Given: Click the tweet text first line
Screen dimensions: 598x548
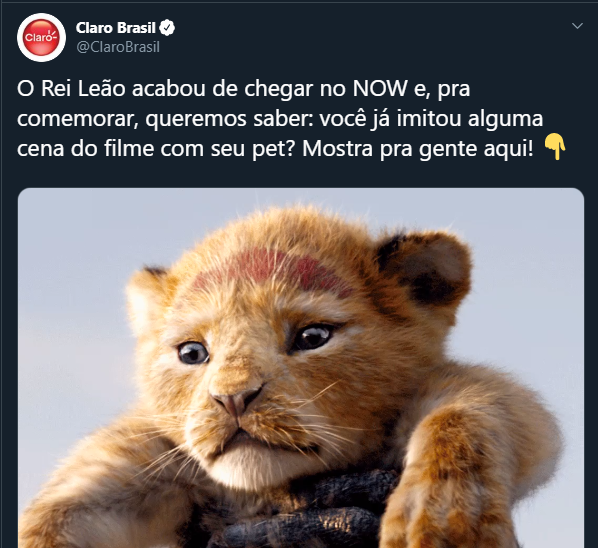Looking at the screenshot, I should tap(243, 88).
